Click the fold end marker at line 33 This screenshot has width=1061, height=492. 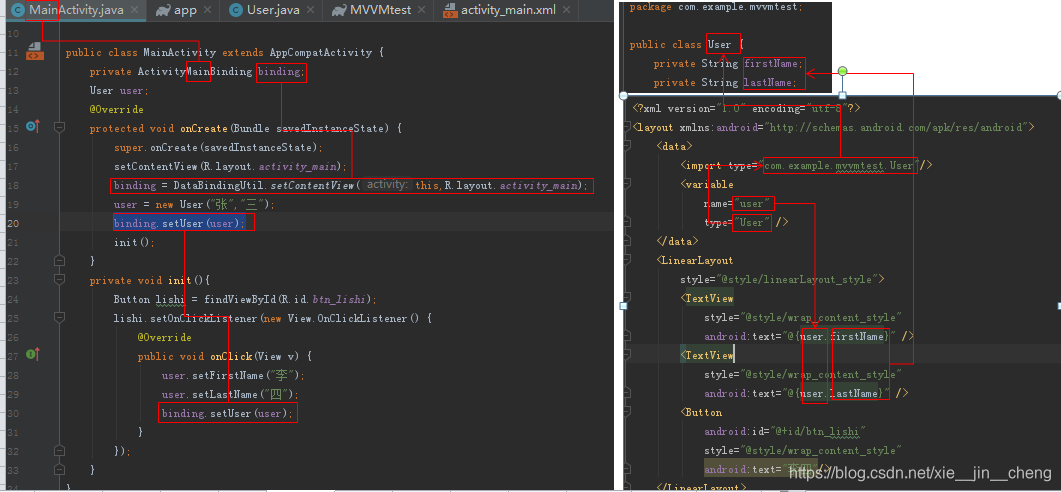pos(60,469)
